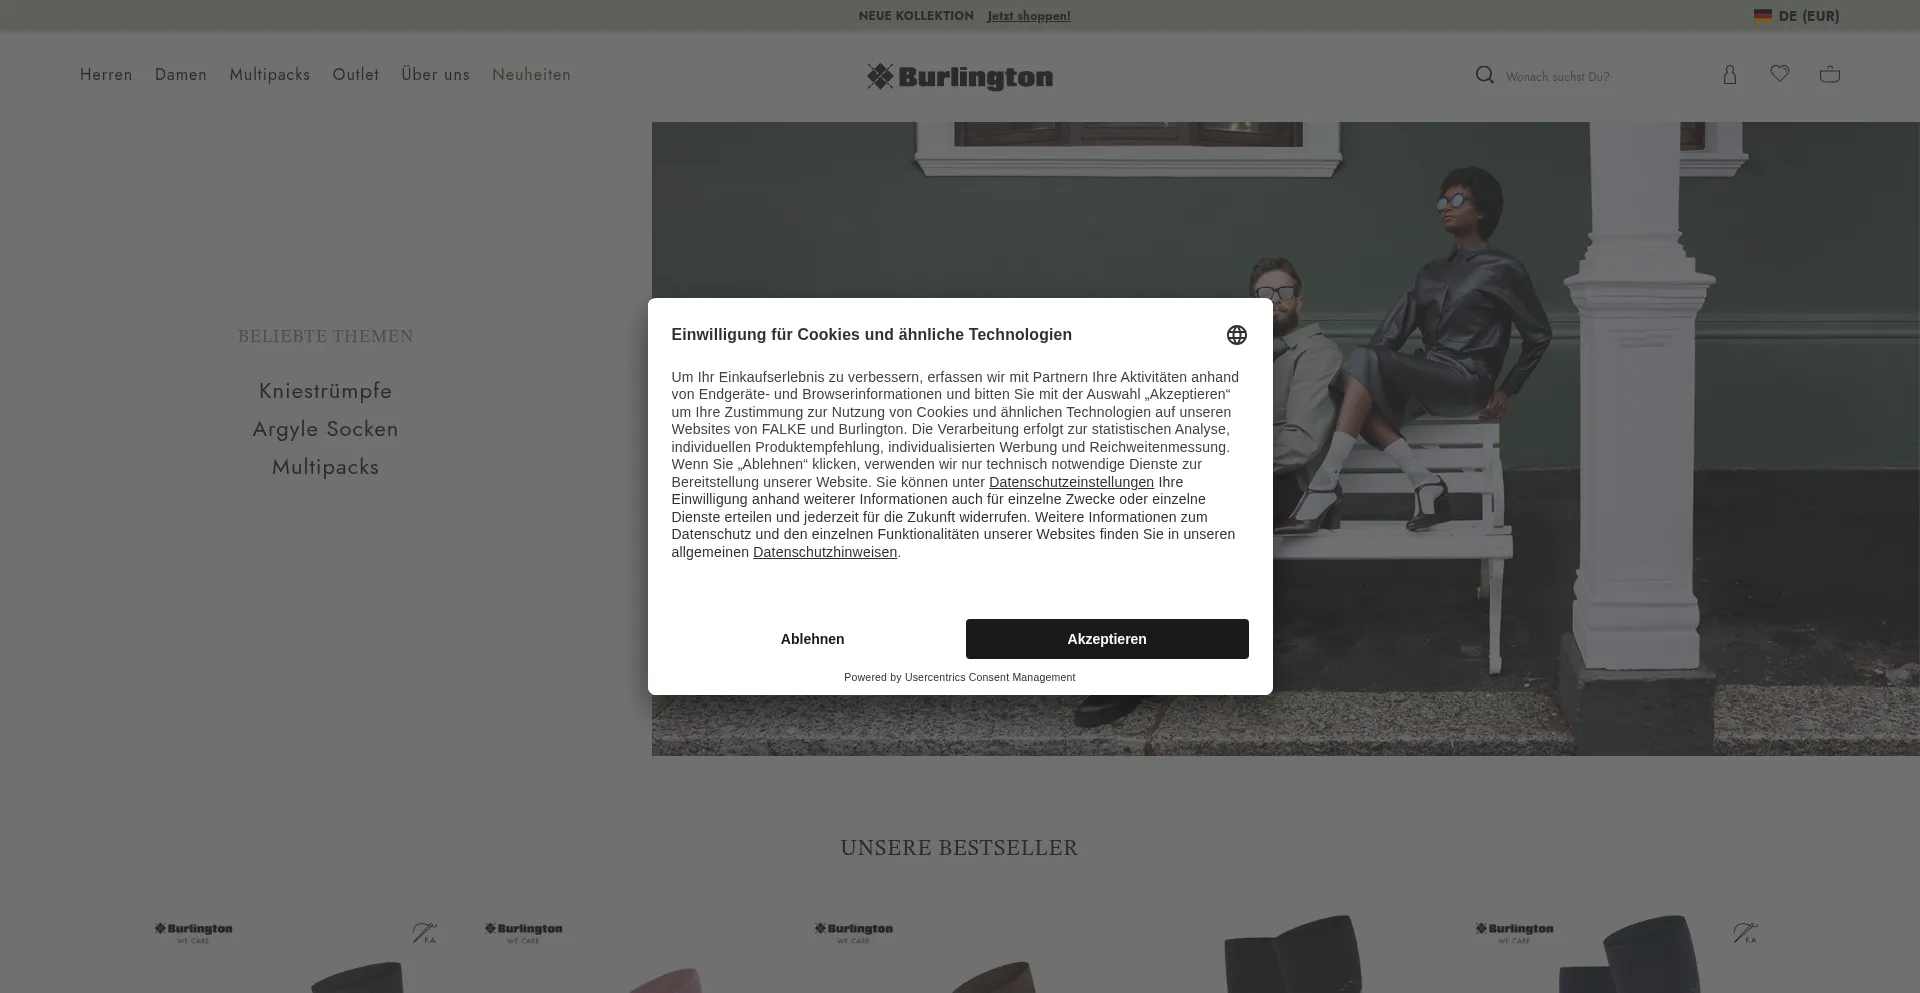Decline cookies with Ablehnen button
1920x993 pixels.
click(813, 639)
